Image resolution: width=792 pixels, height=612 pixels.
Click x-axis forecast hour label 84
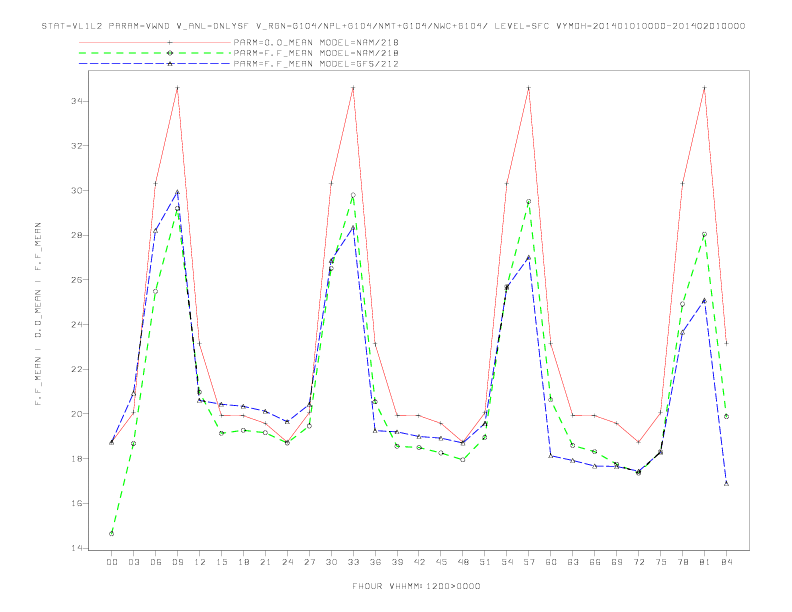pyautogui.click(x=726, y=562)
